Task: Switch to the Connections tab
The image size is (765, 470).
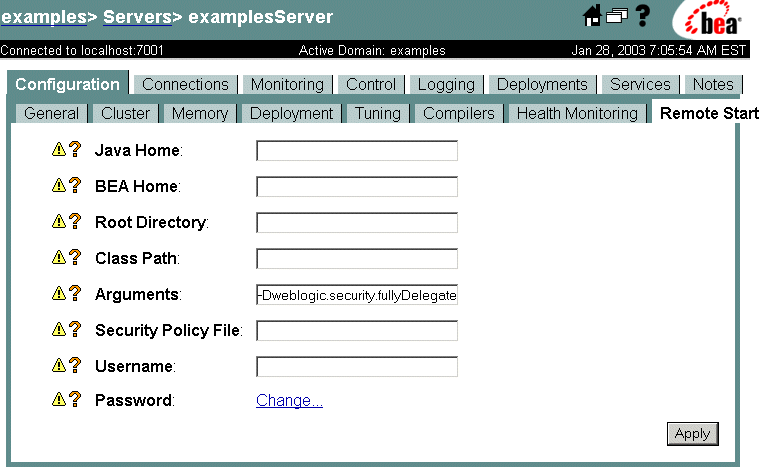Action: [x=185, y=84]
